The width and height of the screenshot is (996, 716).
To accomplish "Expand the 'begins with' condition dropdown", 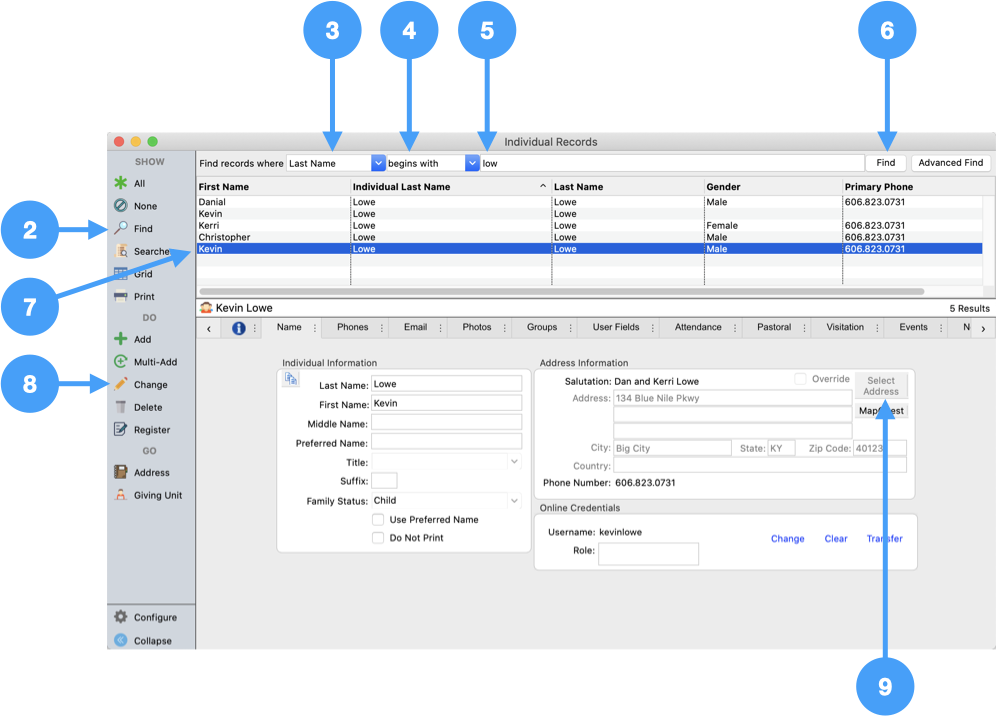I will click(x=472, y=163).
